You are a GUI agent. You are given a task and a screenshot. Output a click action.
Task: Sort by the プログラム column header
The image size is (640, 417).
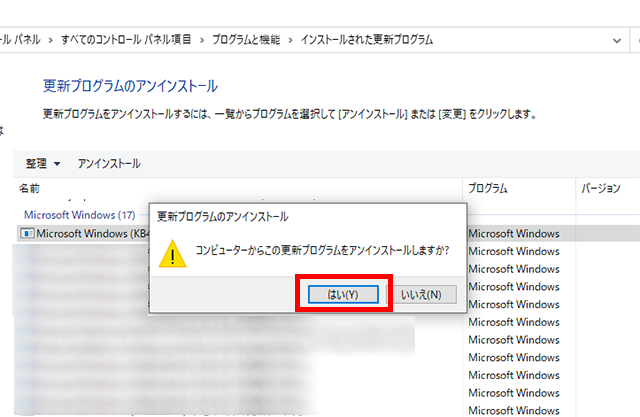pos(487,188)
